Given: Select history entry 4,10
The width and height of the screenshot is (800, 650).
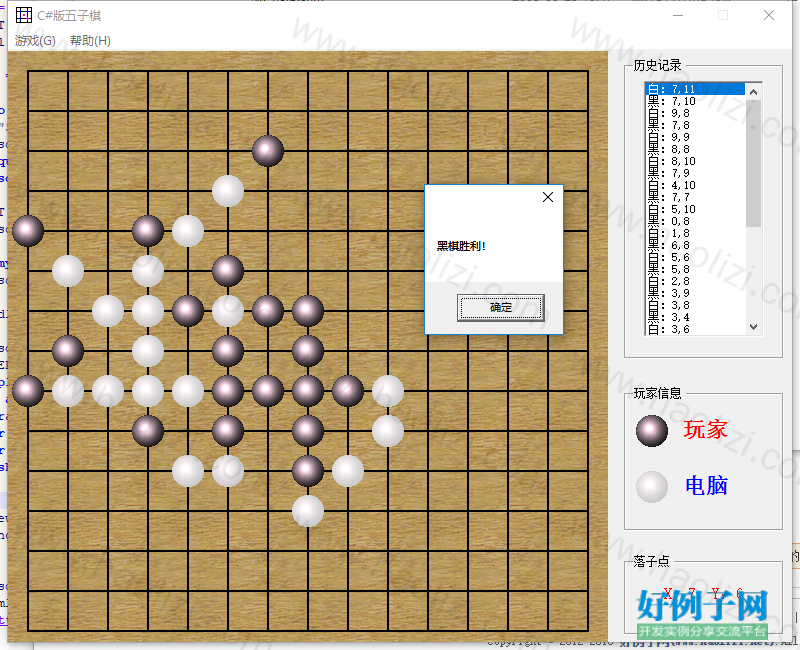Looking at the screenshot, I should 695,185.
